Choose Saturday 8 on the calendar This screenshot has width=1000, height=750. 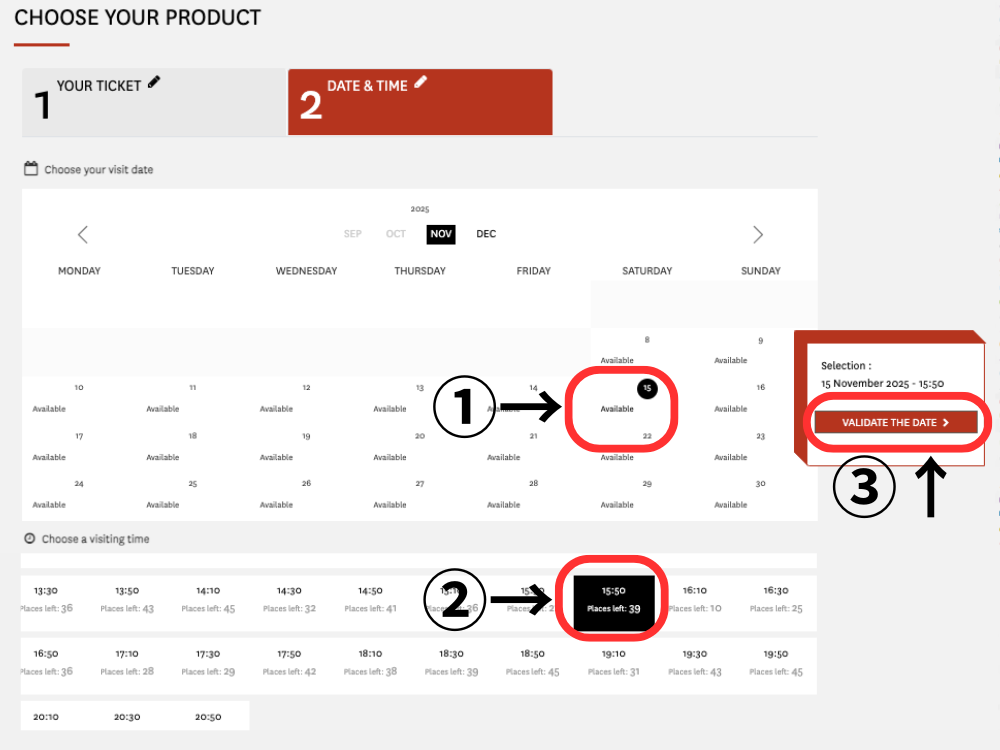pos(646,349)
